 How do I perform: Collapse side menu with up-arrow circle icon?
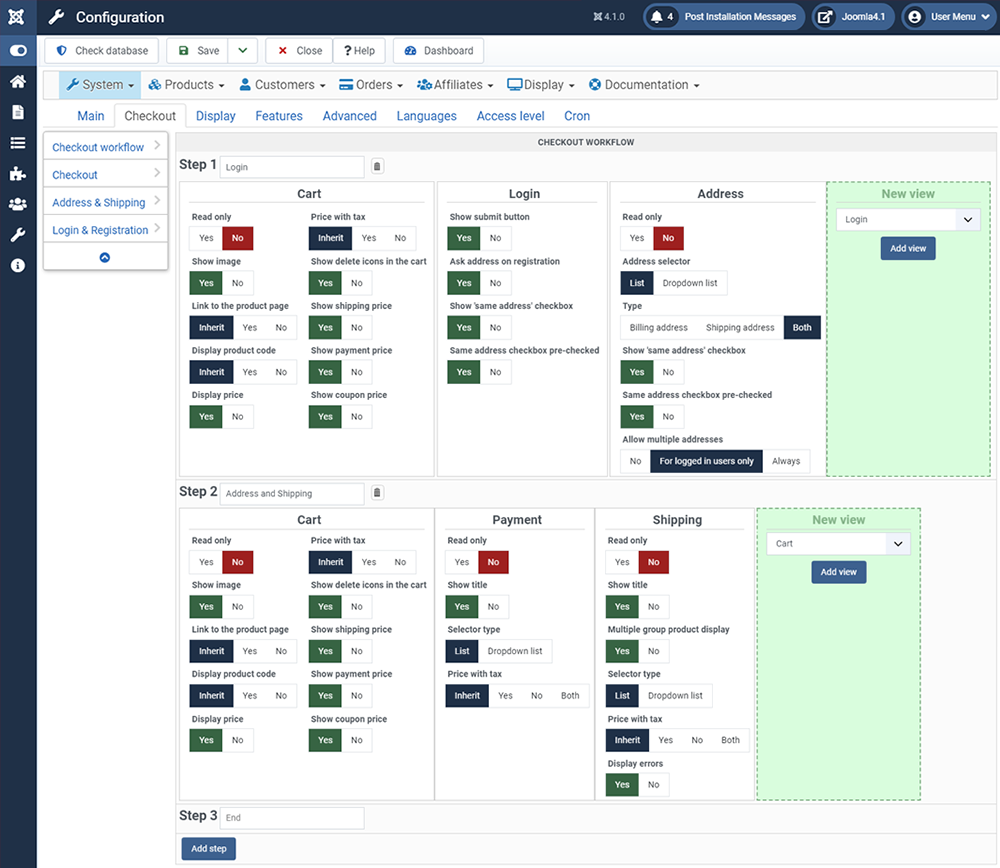point(105,258)
